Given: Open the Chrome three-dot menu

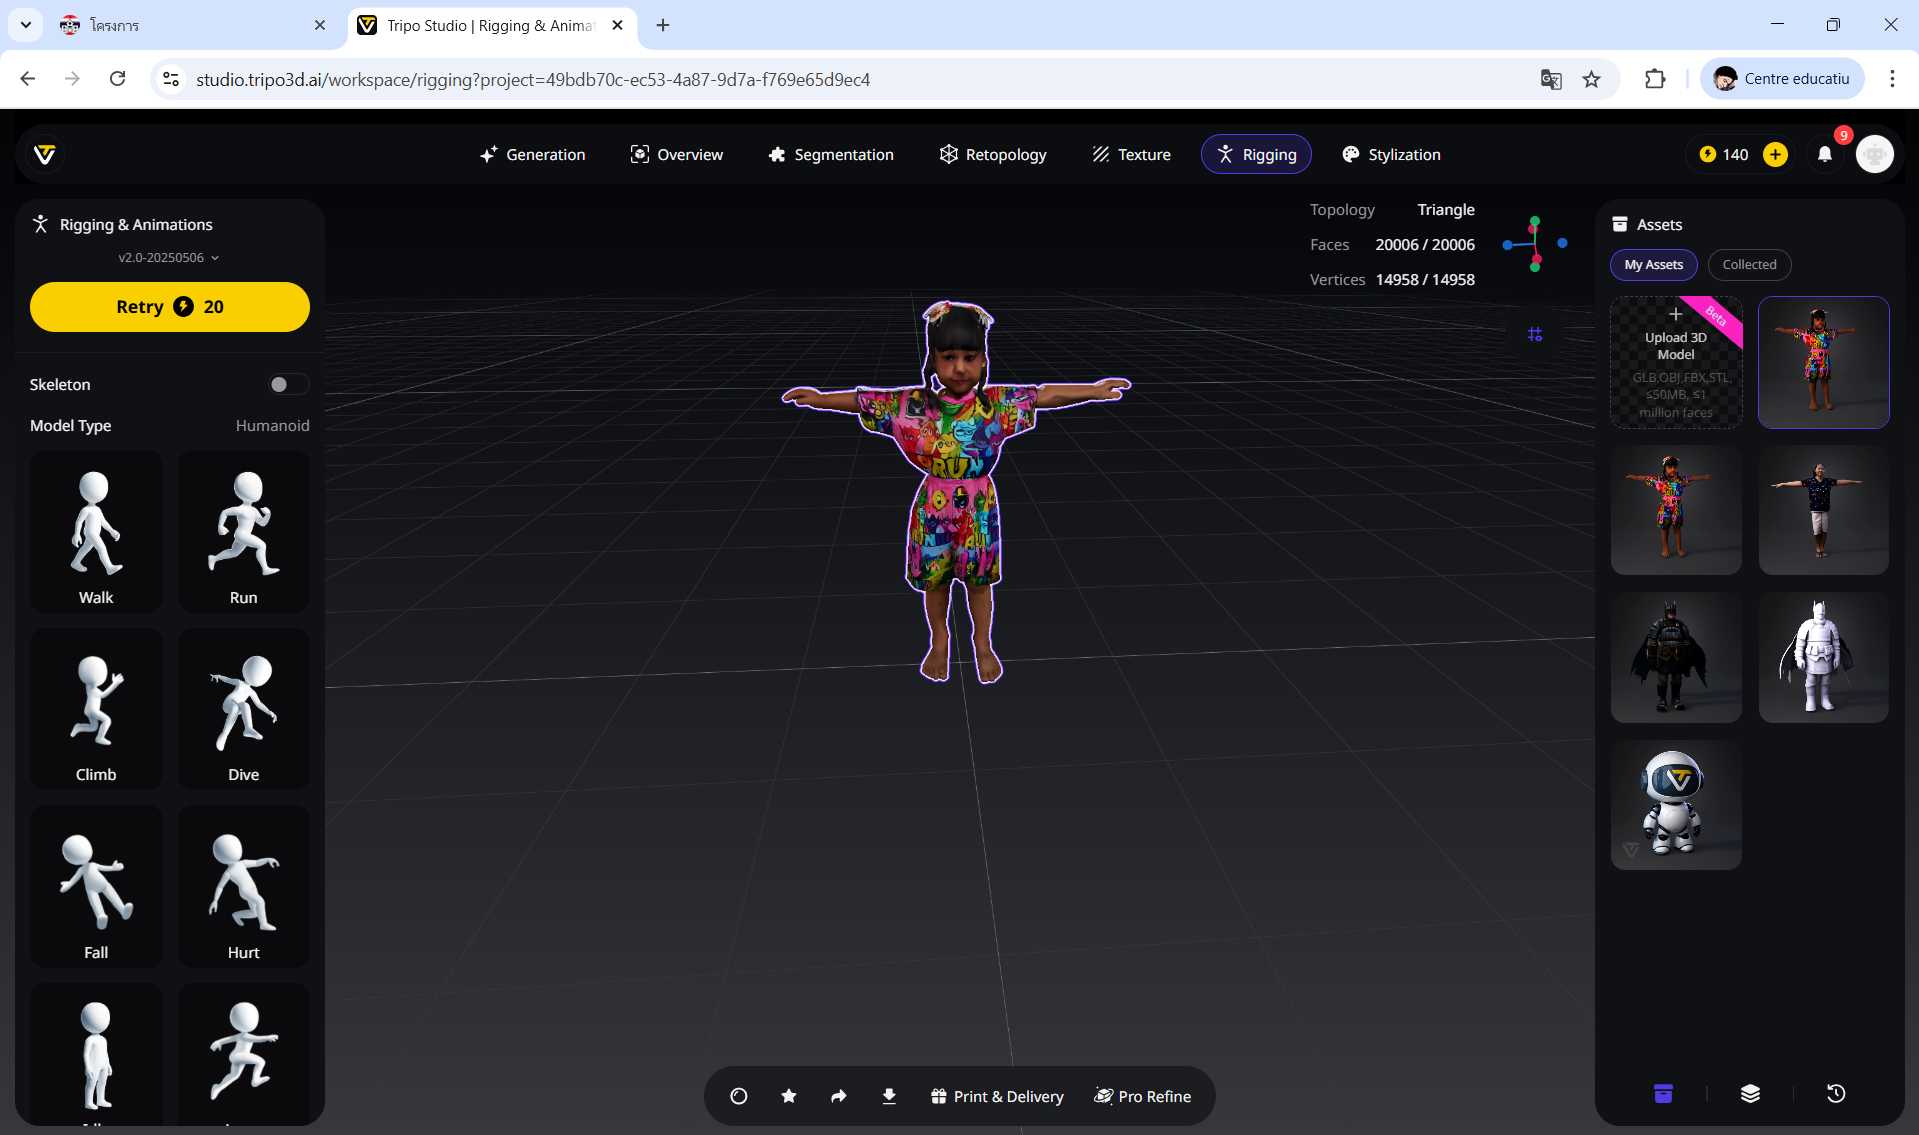Looking at the screenshot, I should tap(1891, 79).
